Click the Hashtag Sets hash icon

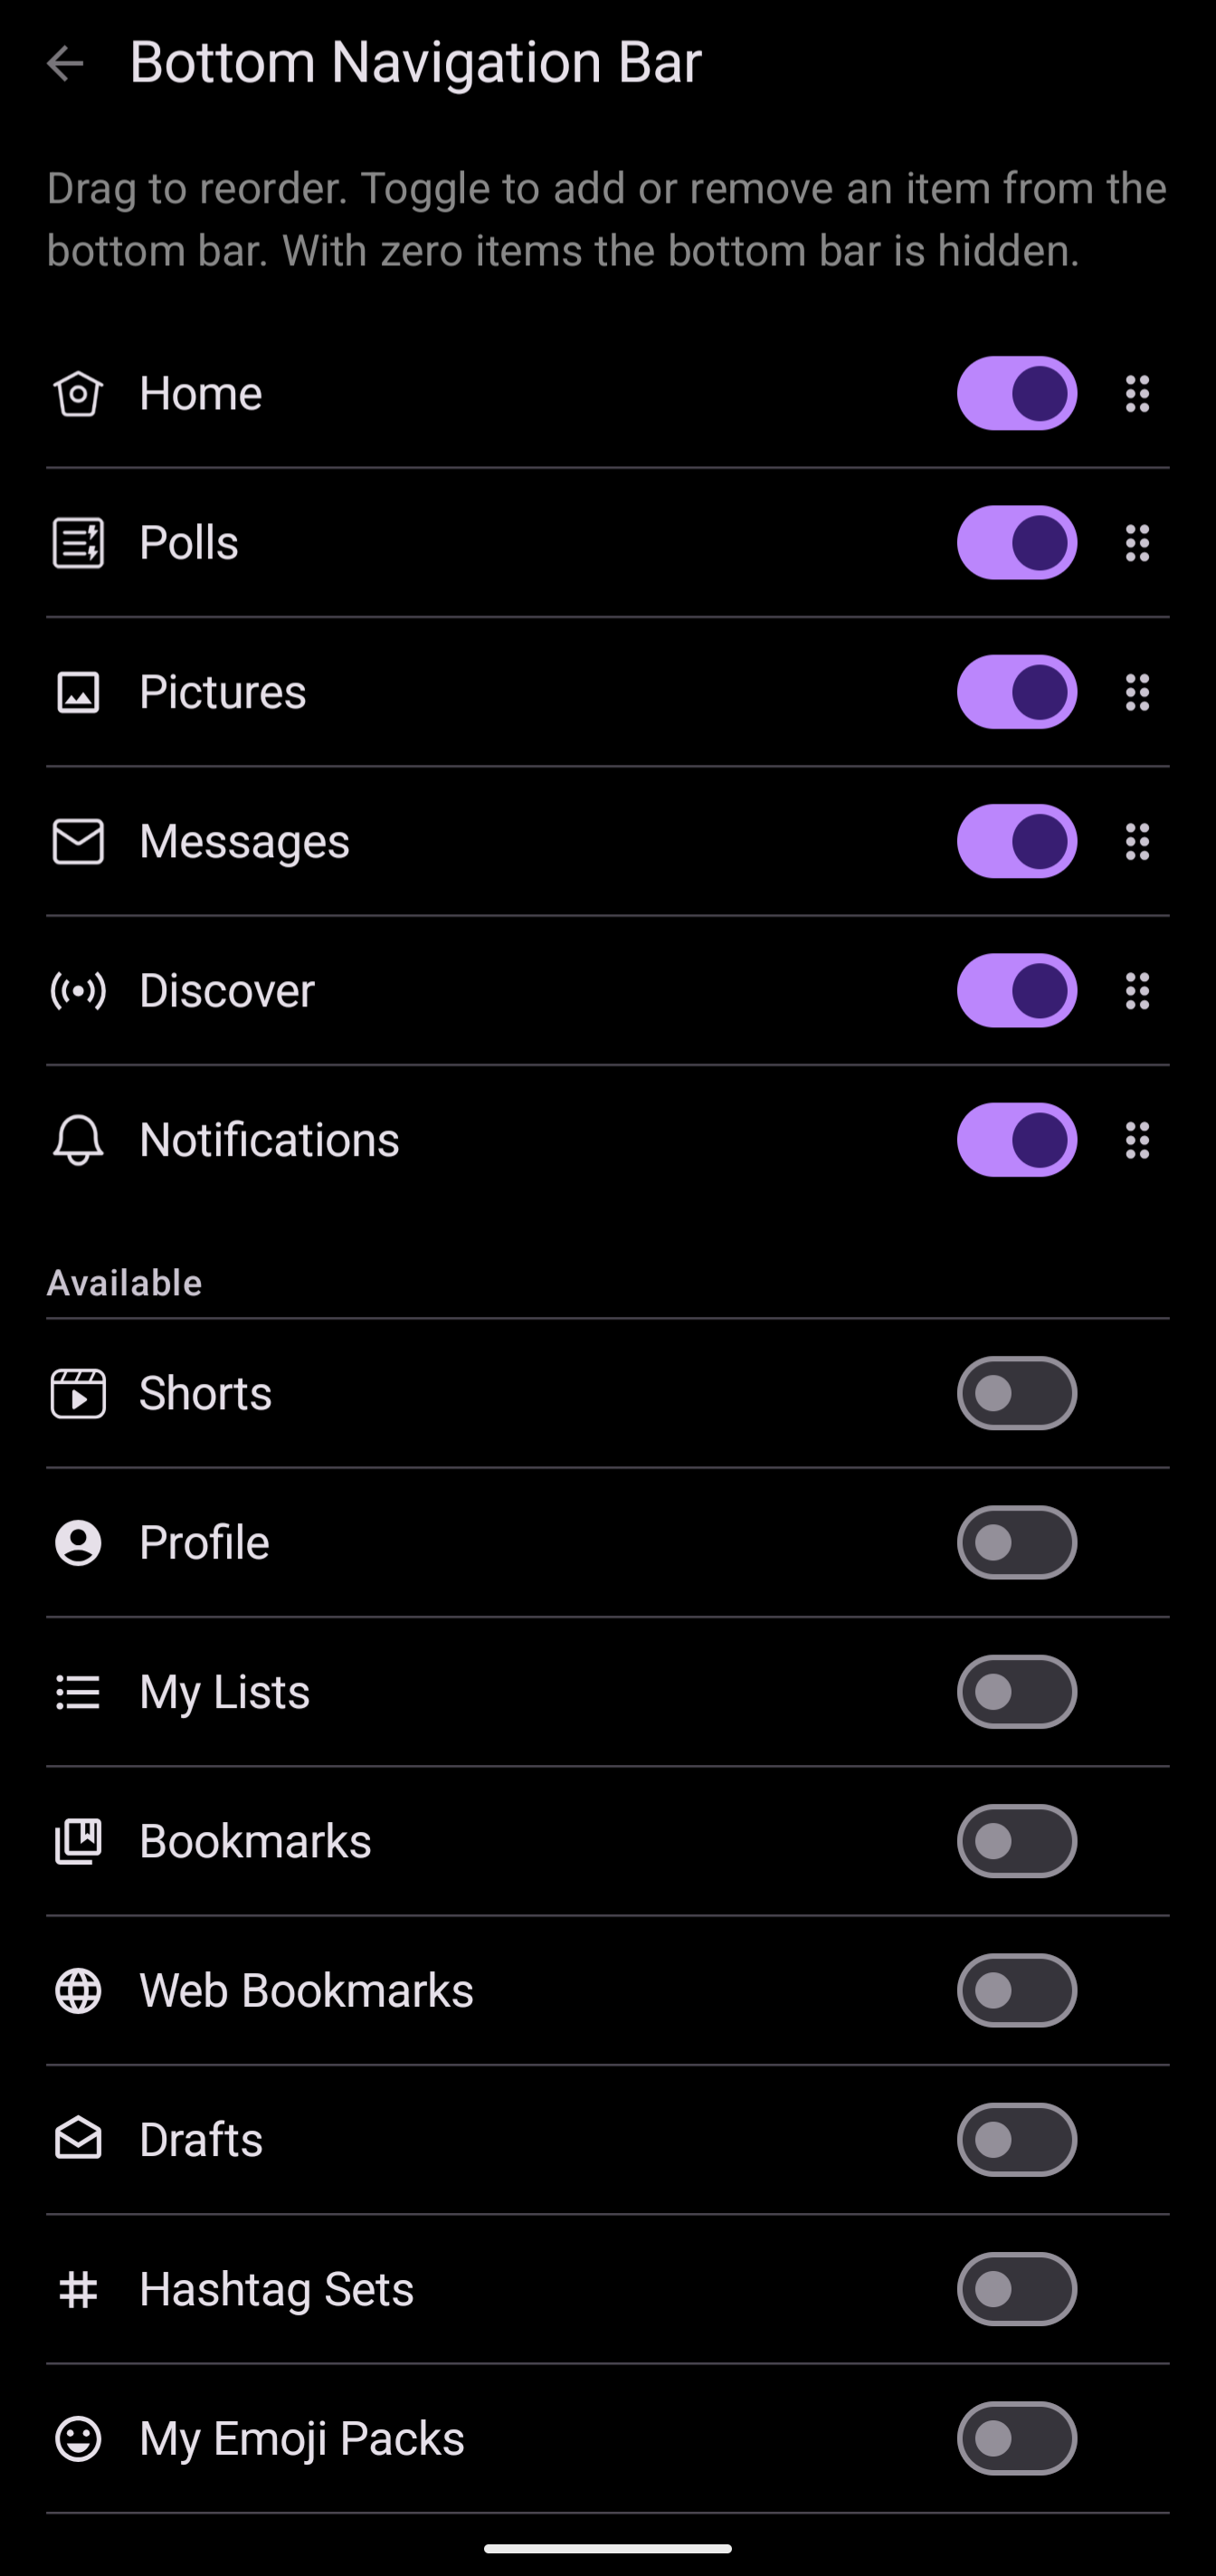coord(78,2289)
